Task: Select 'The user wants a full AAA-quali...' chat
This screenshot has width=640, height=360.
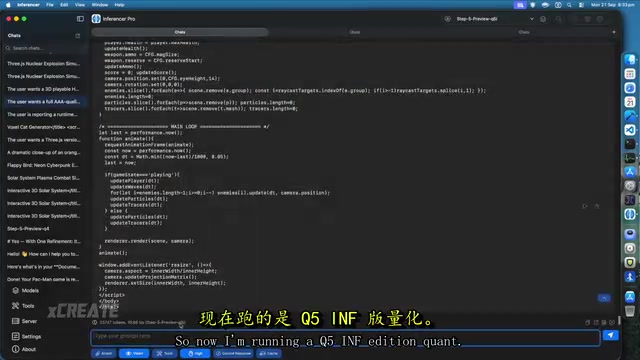Action: click(43, 102)
